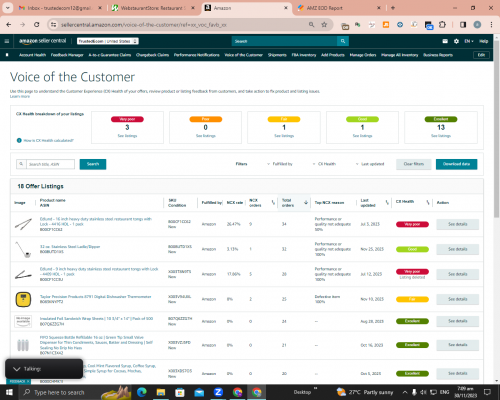
Task: Click the bookmark flag icon in the nav bar
Action: pos(7,55)
